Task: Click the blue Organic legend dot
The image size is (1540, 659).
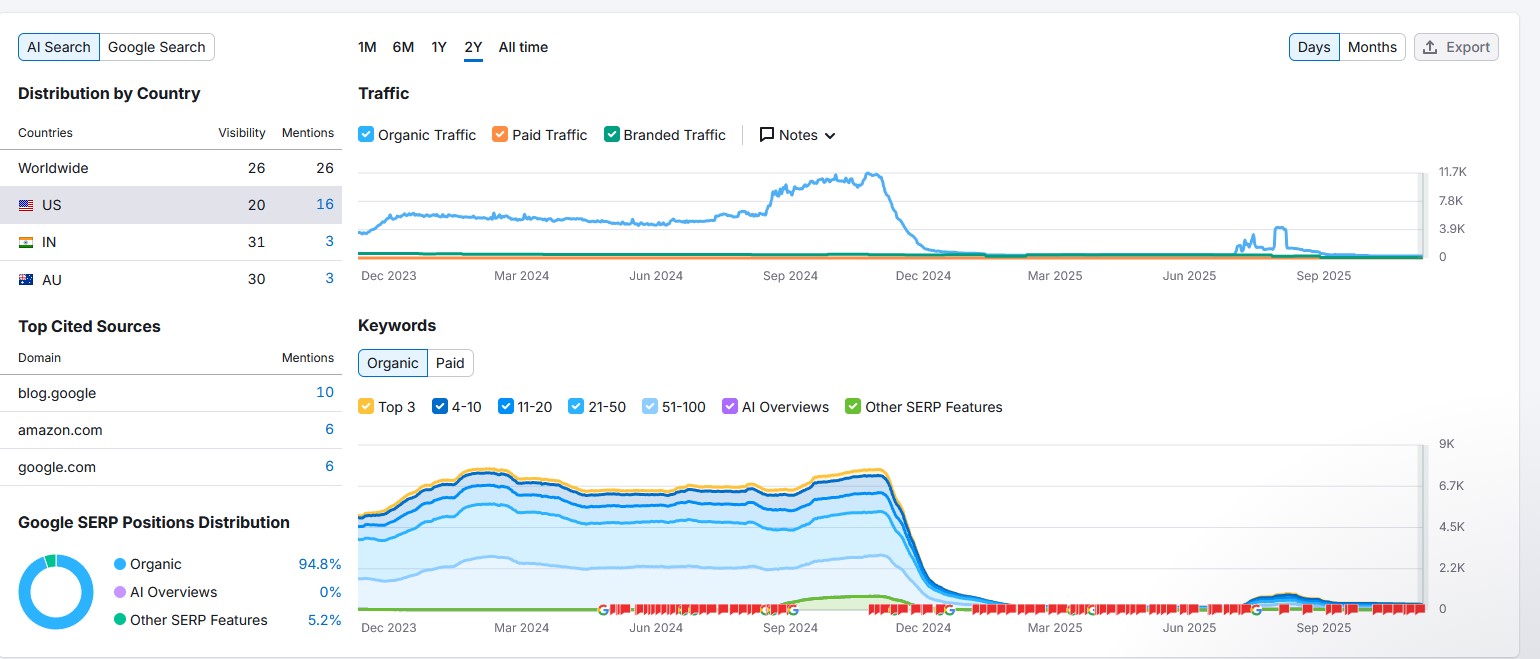Action: 120,564
